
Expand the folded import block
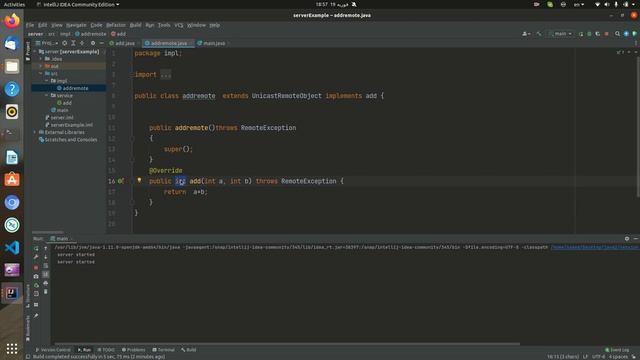click(x=166, y=75)
